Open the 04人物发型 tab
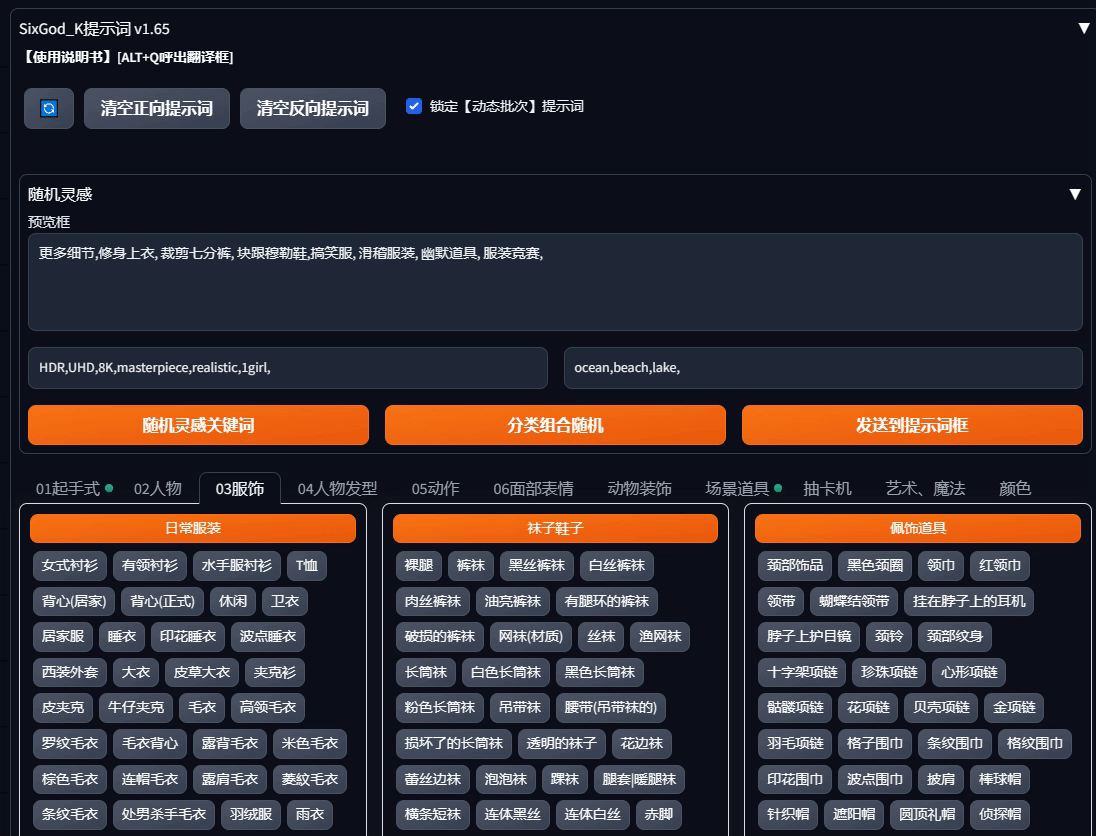 pos(337,488)
